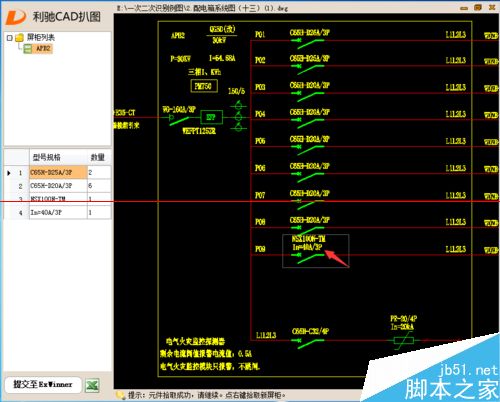Click the hint icon in the status bar
The height and width of the screenshot is (402, 500).
(x=120, y=395)
